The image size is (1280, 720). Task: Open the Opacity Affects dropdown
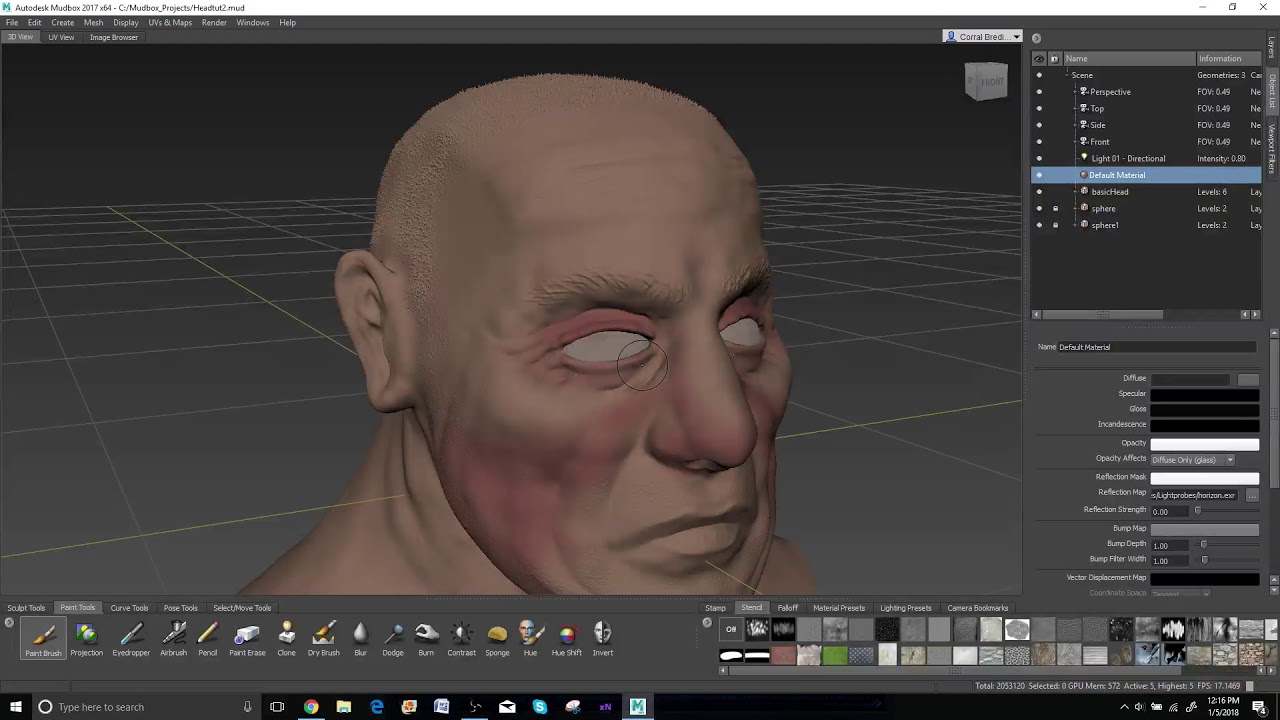(1193, 460)
